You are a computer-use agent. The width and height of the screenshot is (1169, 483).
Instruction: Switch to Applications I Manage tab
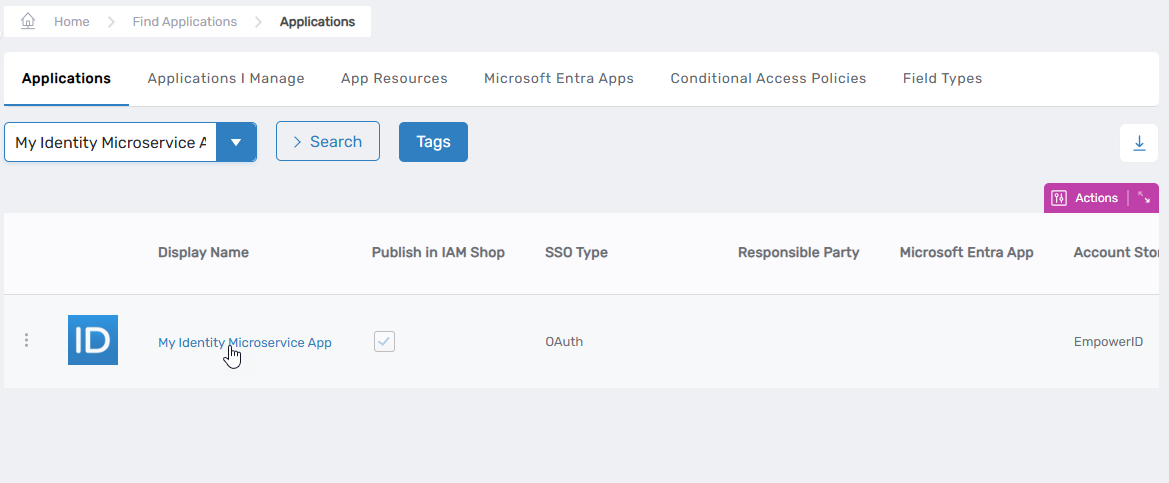pyautogui.click(x=226, y=78)
